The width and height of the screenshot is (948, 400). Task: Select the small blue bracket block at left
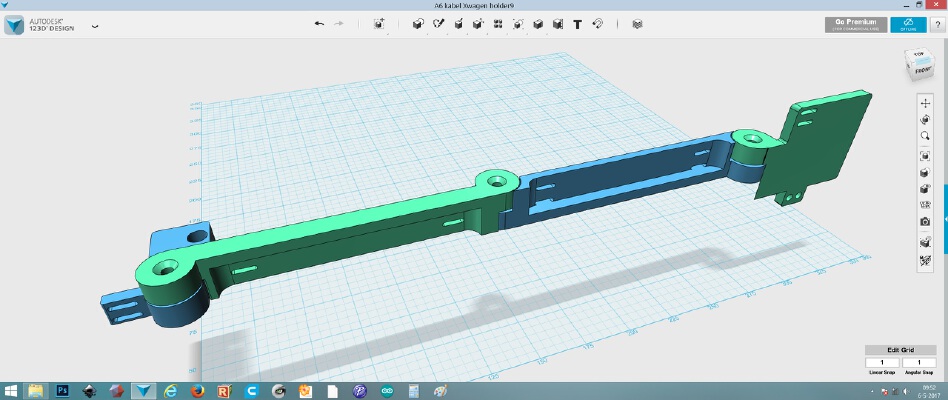pyautogui.click(x=174, y=237)
